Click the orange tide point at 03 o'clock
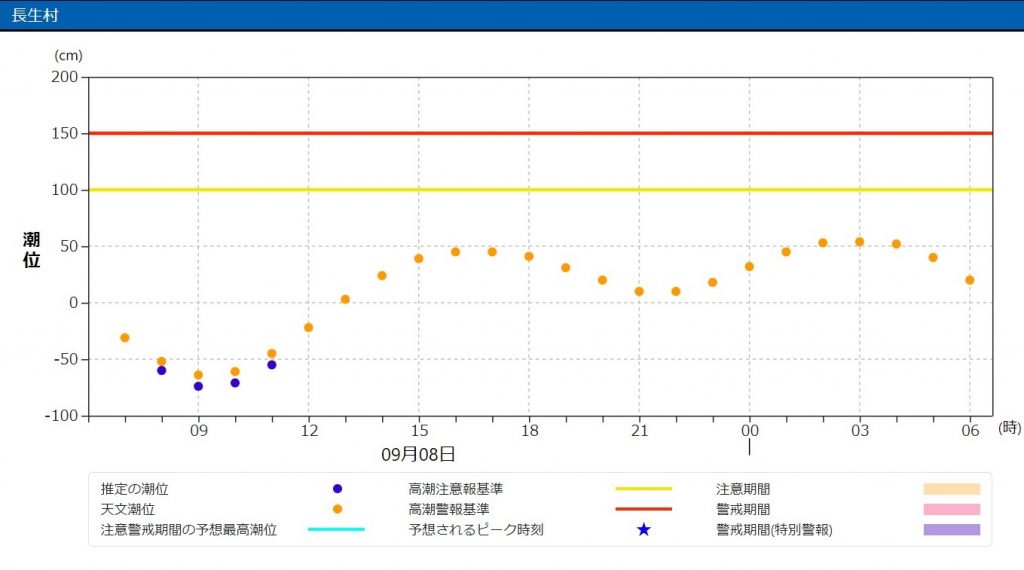Image resolution: width=1024 pixels, height=570 pixels. pyautogui.click(x=859, y=242)
